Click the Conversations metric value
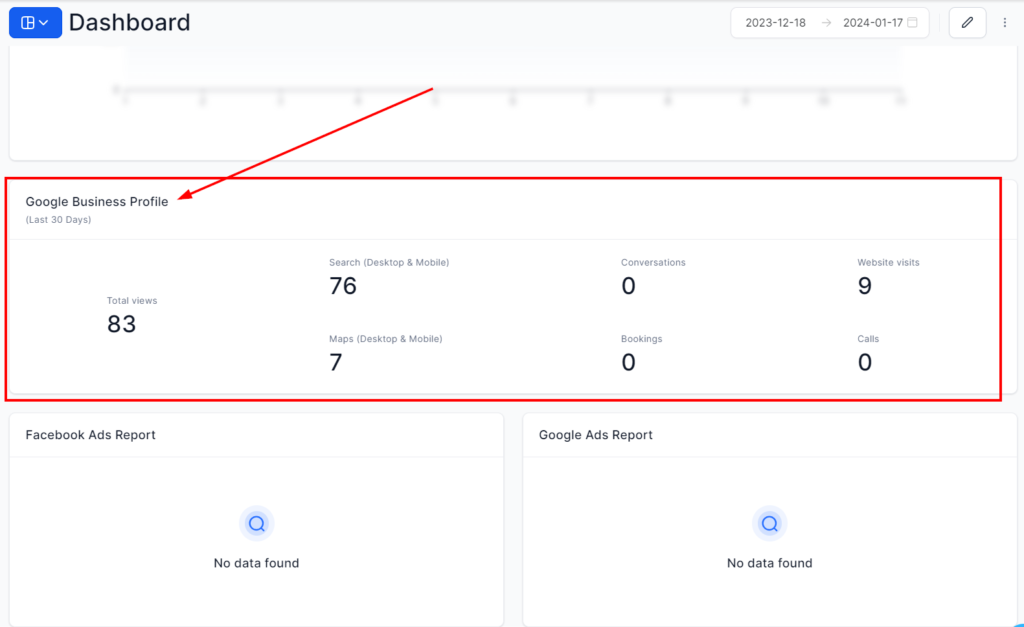This screenshot has width=1024, height=627. (x=628, y=286)
